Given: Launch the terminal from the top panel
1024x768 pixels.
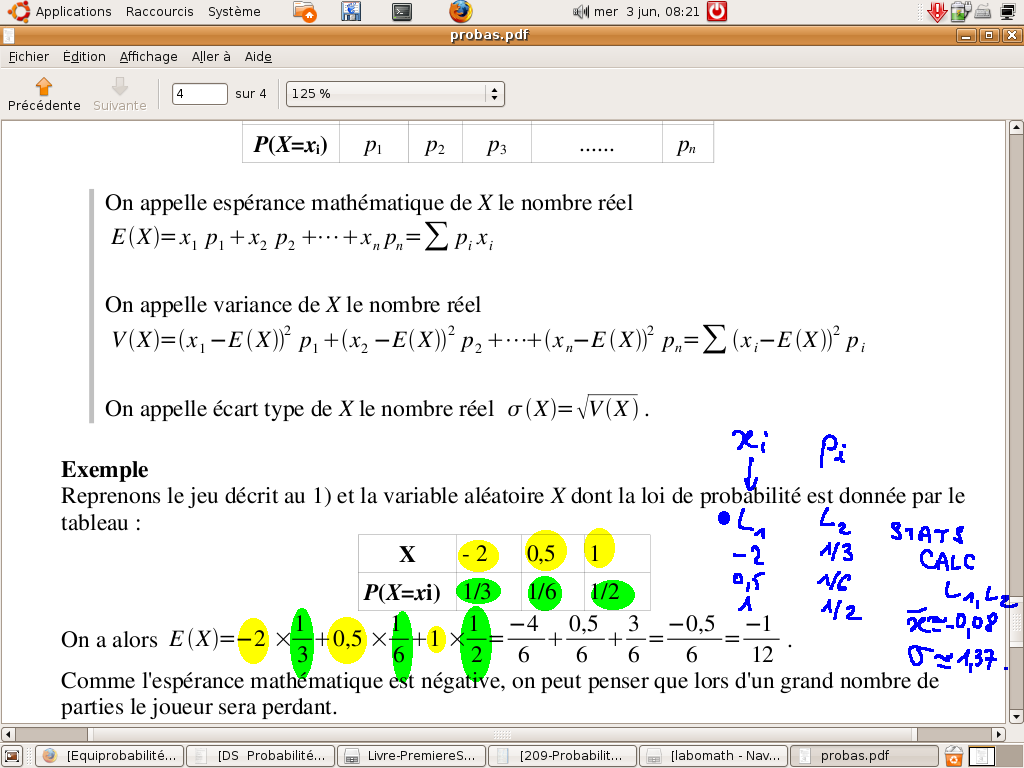Looking at the screenshot, I should pyautogui.click(x=402, y=12).
